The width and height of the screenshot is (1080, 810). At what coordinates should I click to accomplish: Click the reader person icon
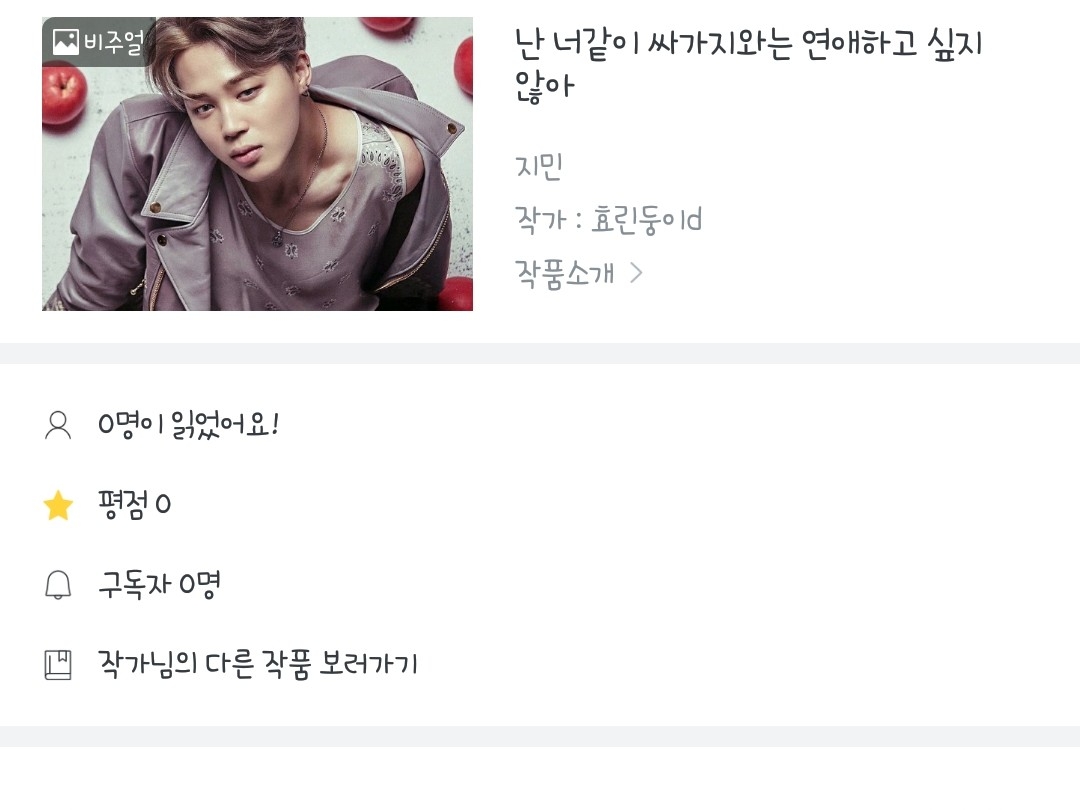(x=58, y=425)
